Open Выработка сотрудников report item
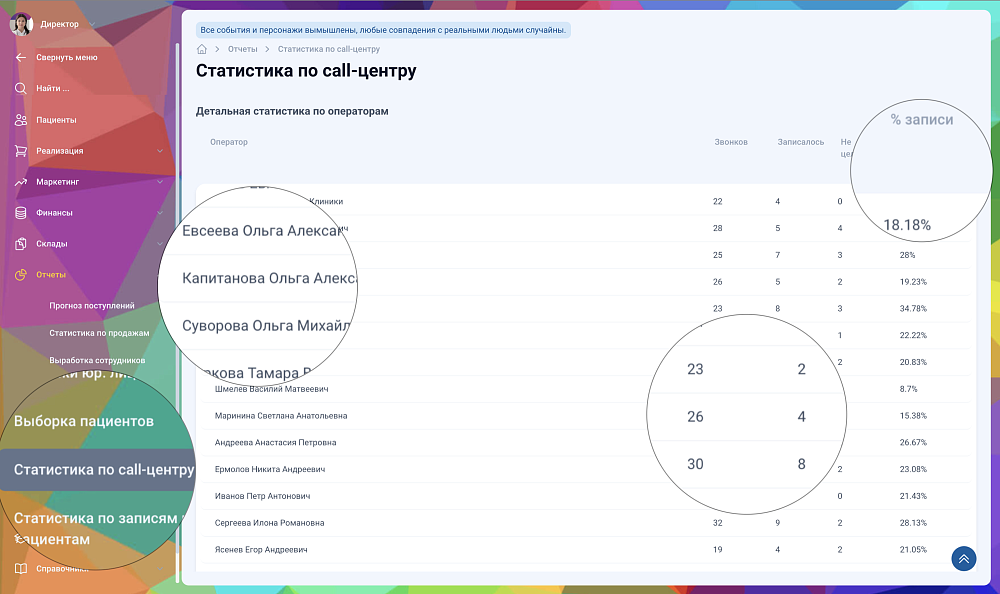 pos(97,360)
